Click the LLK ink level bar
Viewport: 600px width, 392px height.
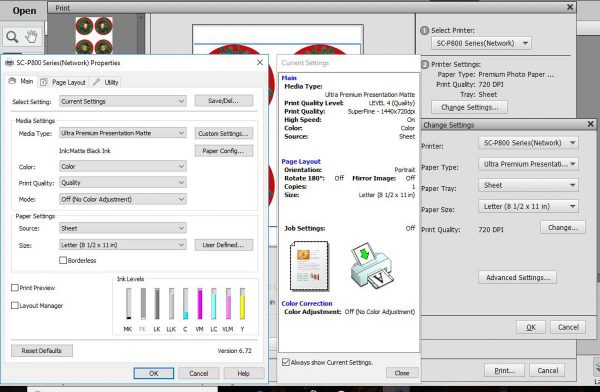click(171, 304)
